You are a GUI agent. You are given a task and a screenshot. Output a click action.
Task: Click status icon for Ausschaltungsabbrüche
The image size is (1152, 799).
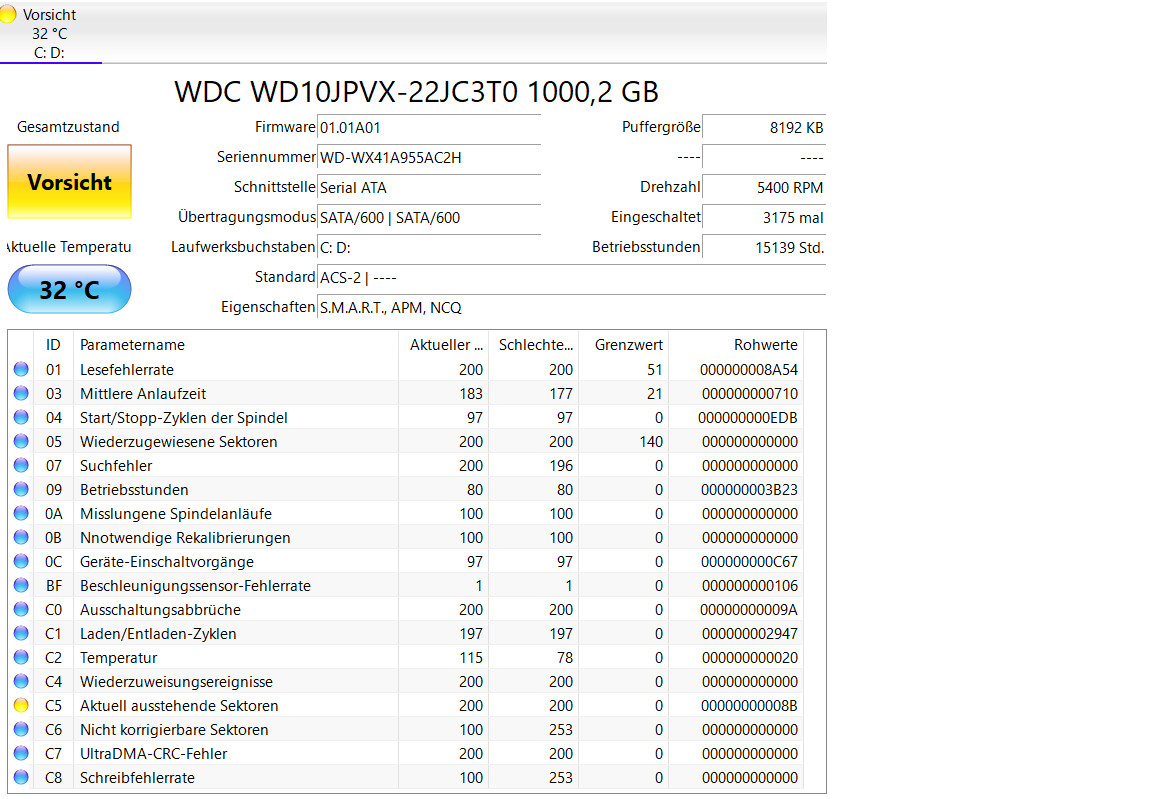tap(21, 610)
